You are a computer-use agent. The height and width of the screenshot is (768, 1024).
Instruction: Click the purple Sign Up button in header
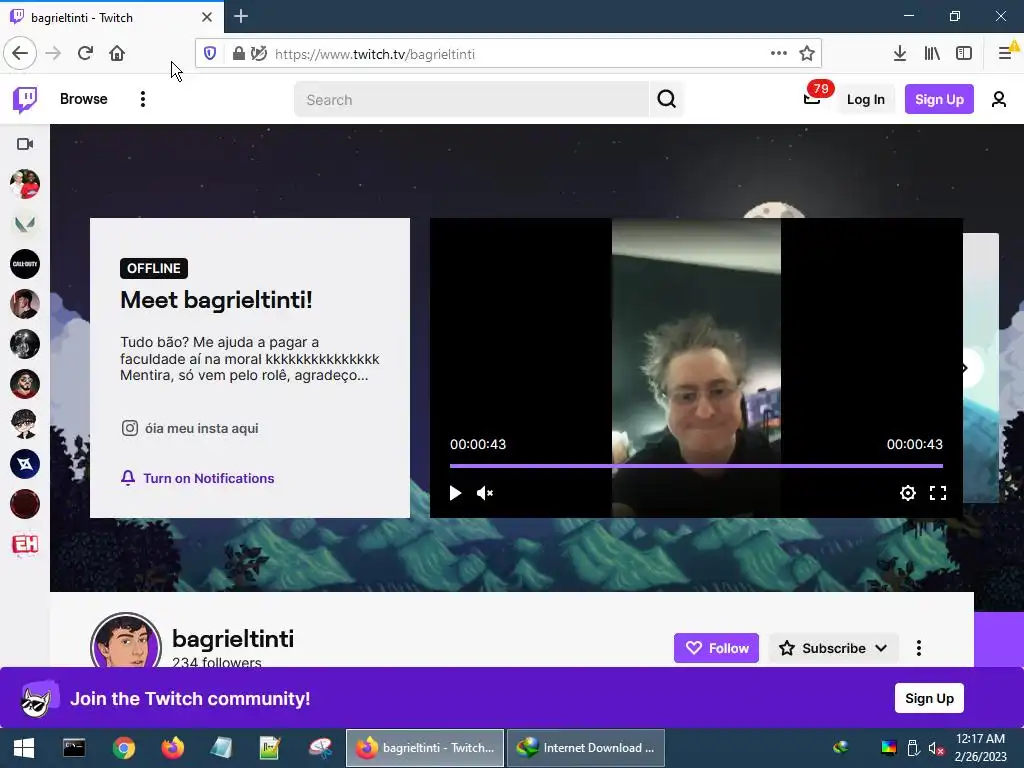(x=938, y=99)
